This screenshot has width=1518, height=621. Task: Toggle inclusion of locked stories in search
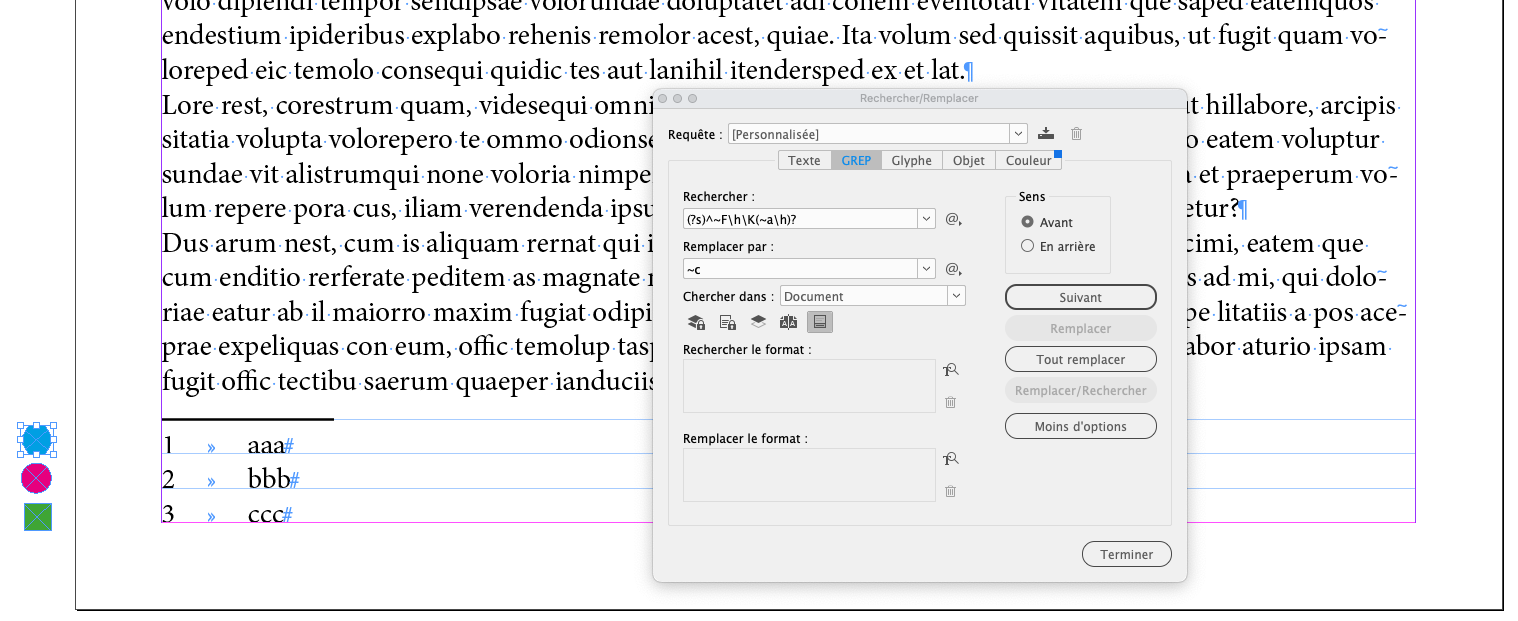click(727, 322)
